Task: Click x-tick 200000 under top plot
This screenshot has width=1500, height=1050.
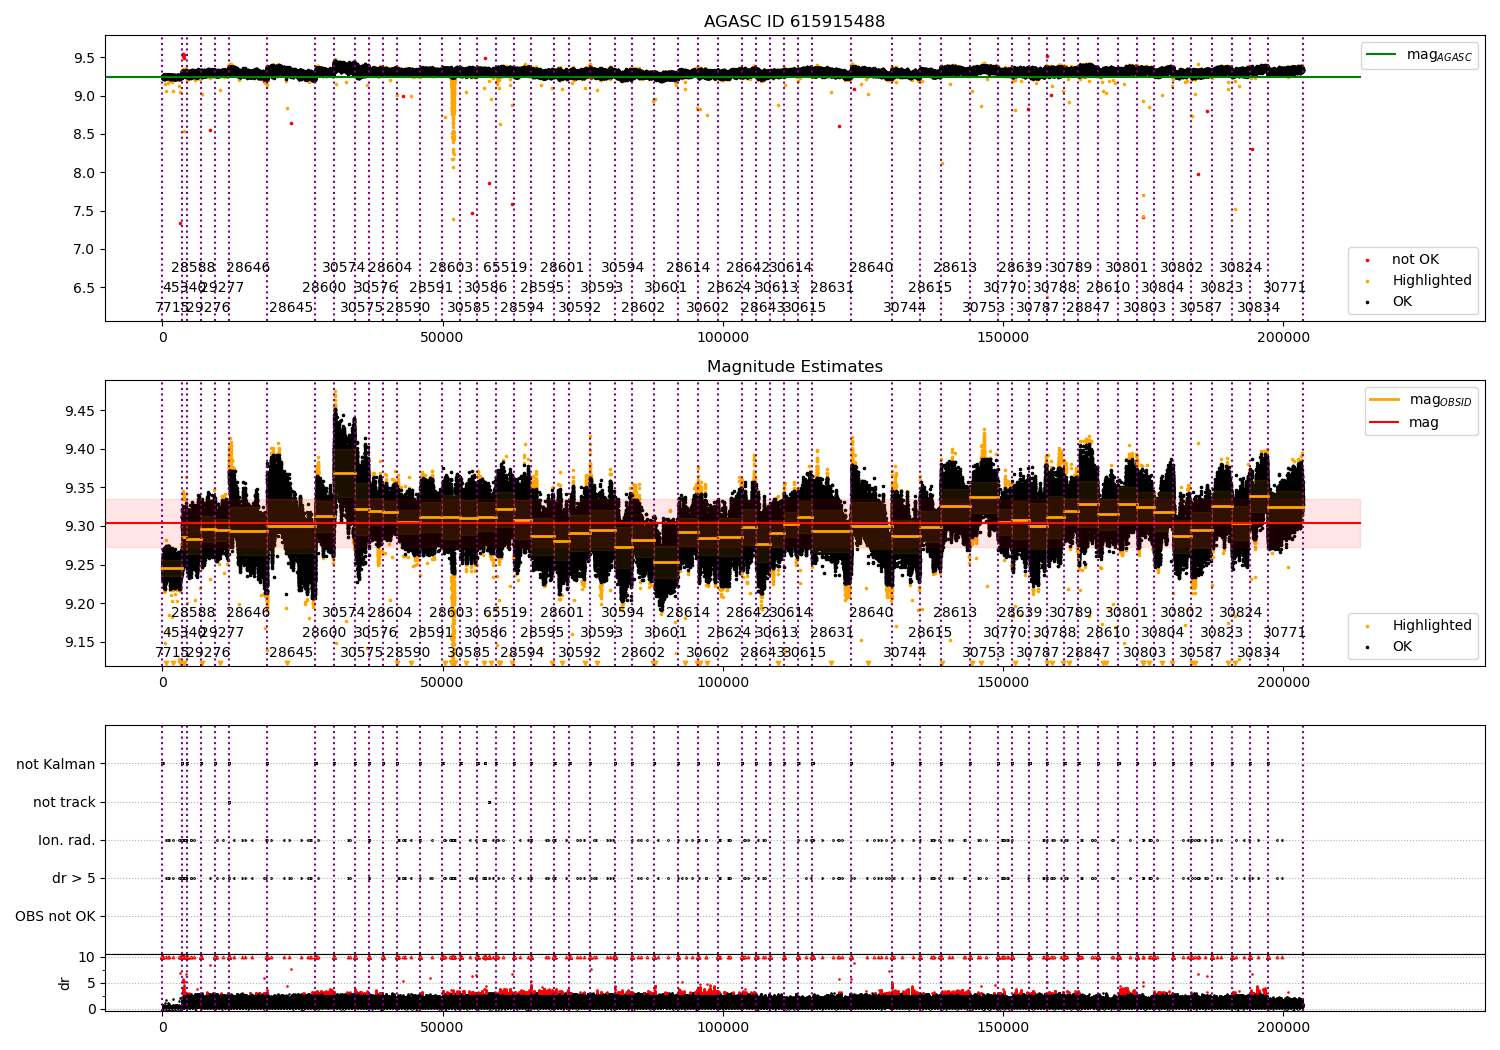Action: click(x=1282, y=338)
